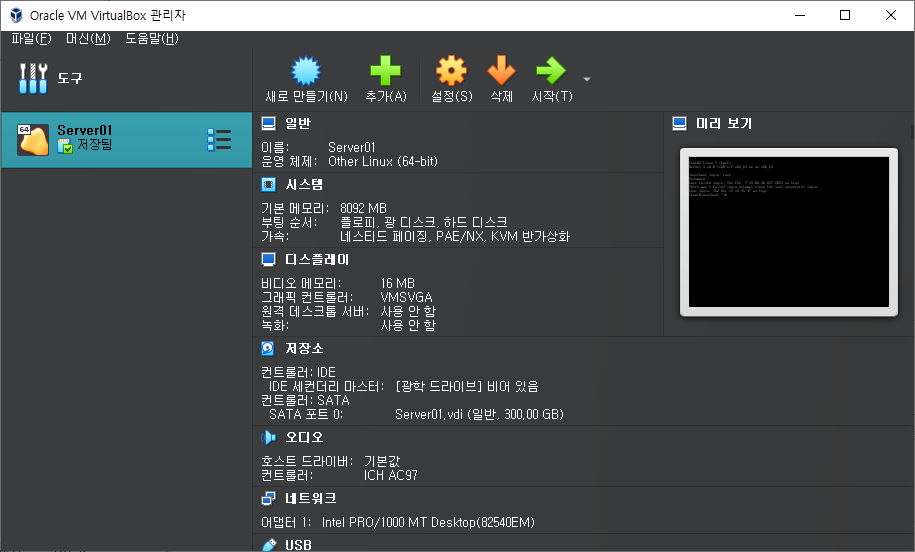Open the 저장소 section header

304,348
